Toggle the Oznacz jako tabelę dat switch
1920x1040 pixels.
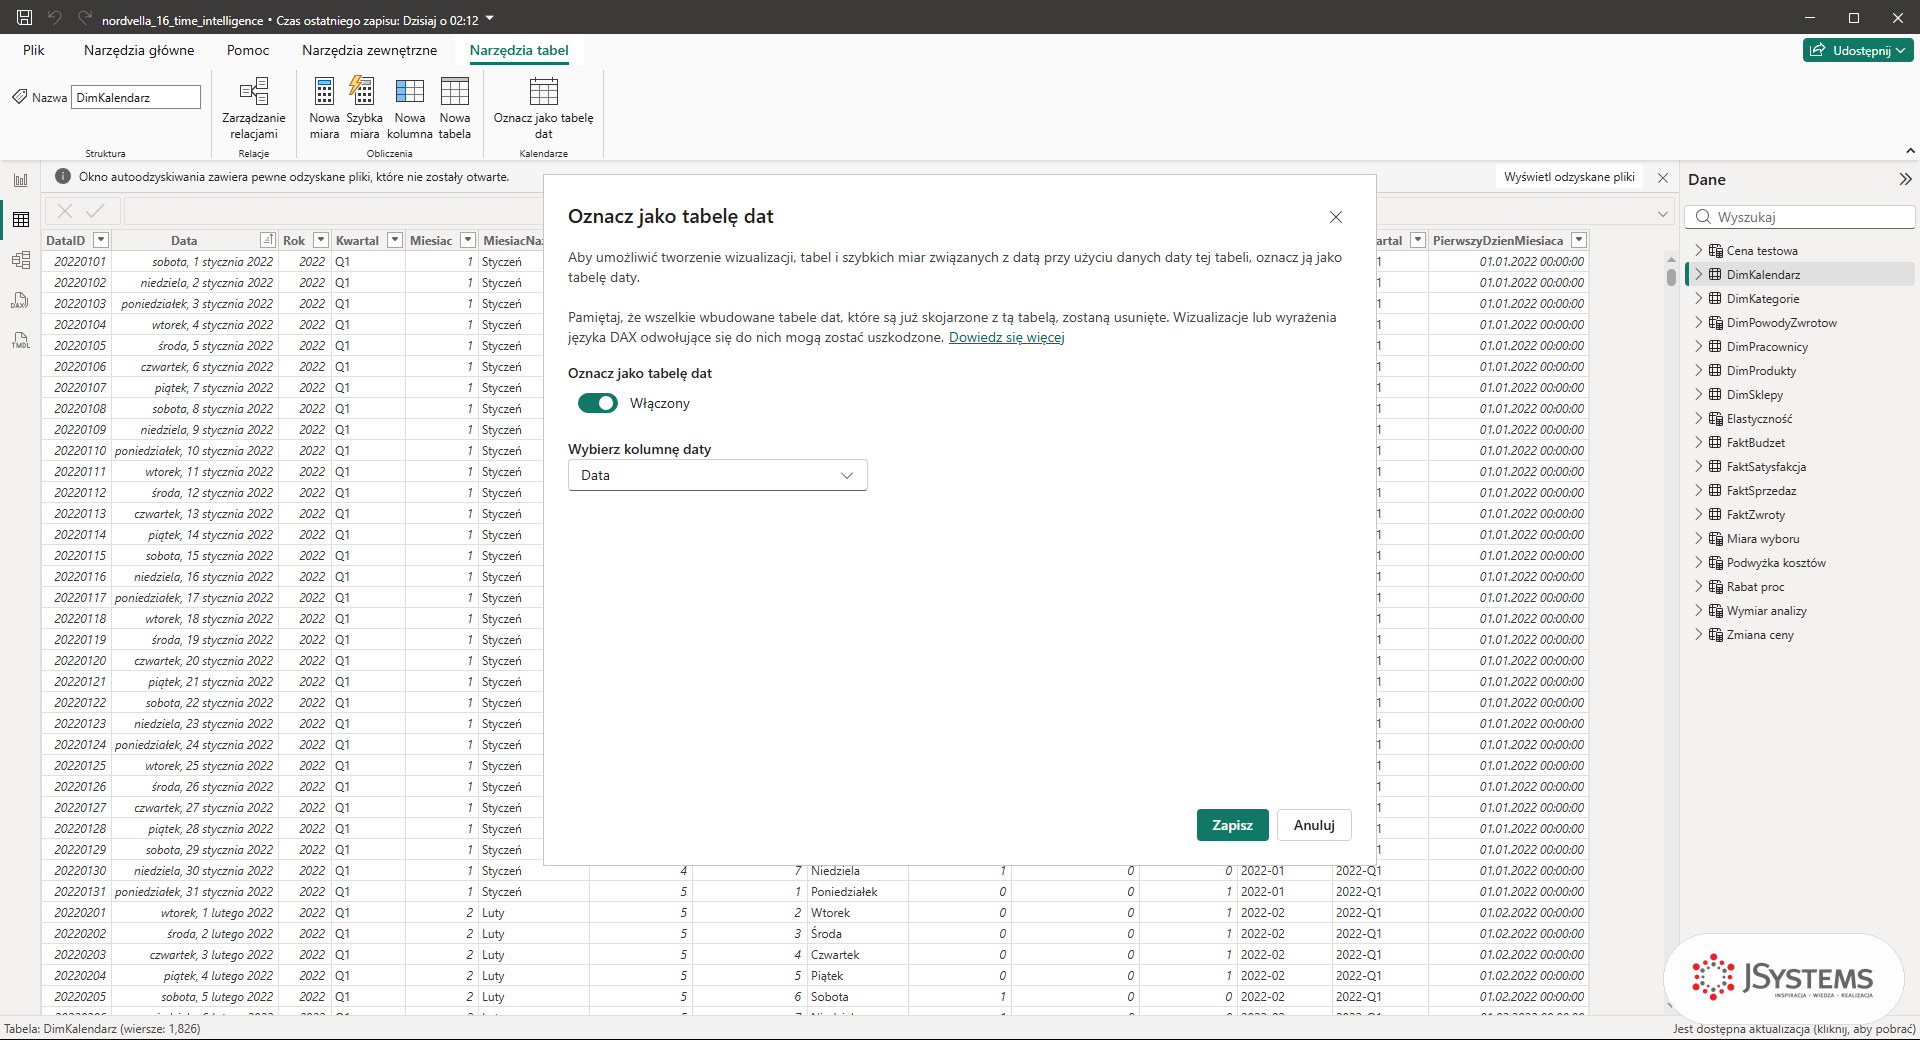[x=598, y=403]
